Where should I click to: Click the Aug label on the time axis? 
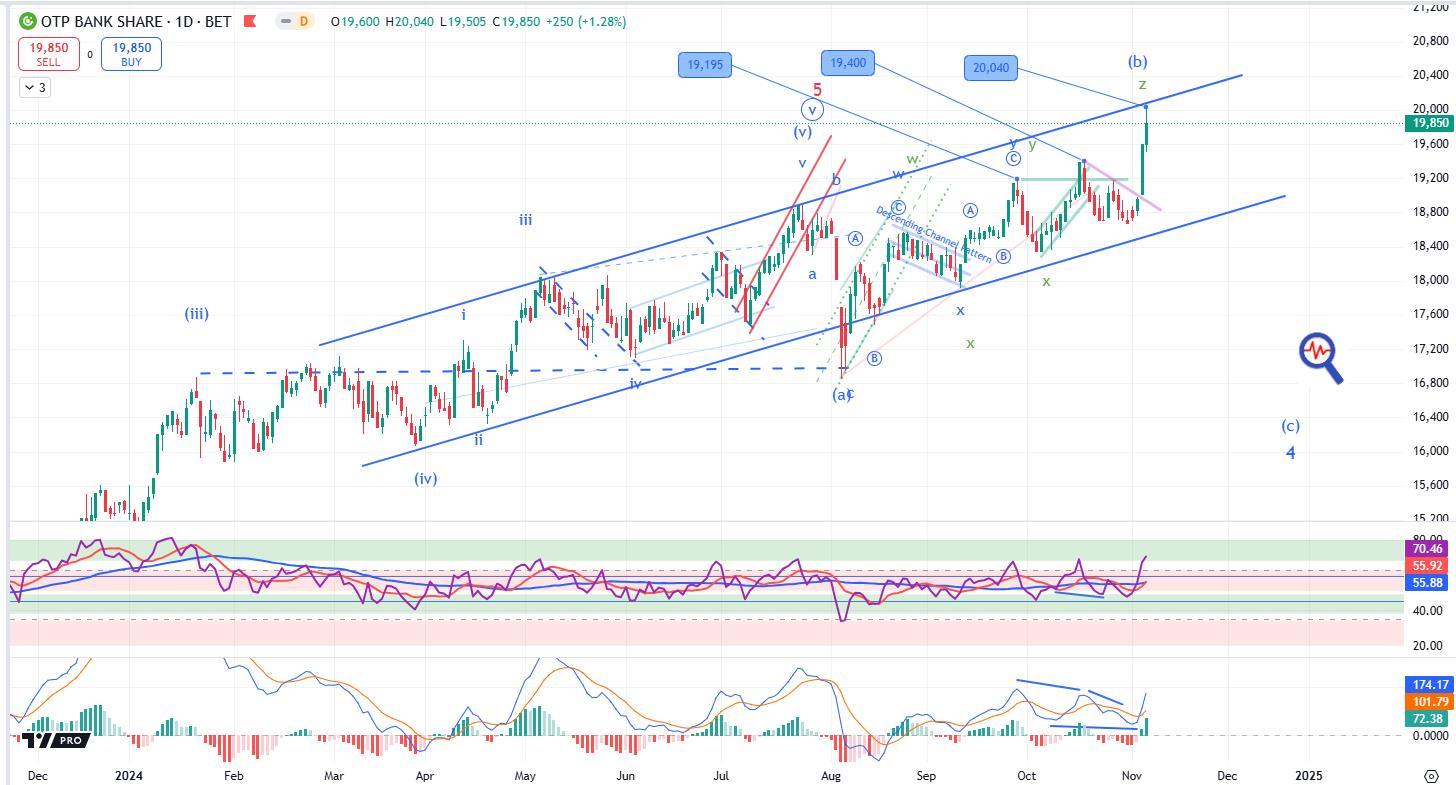[831, 775]
